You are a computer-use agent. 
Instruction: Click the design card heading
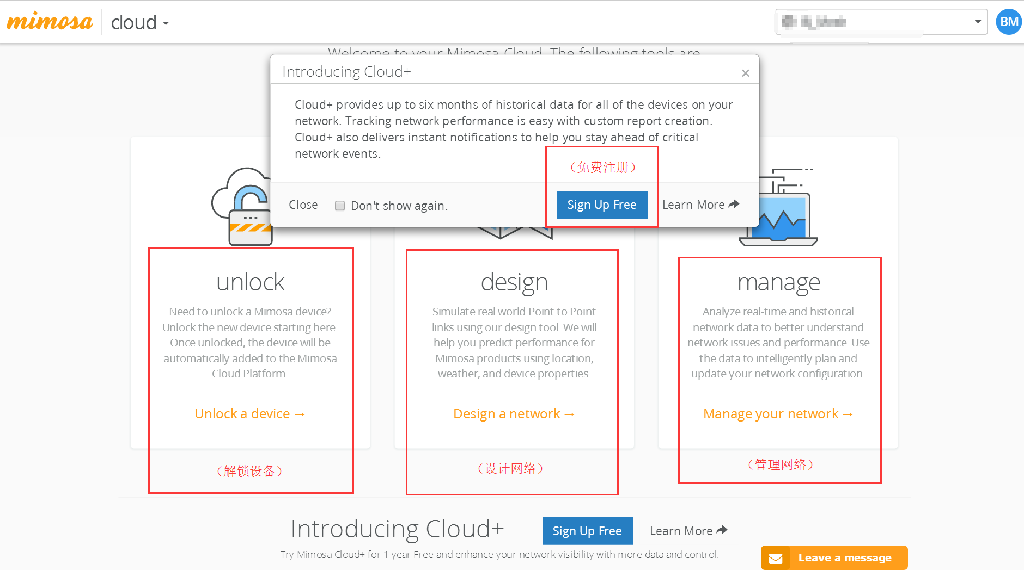(515, 282)
